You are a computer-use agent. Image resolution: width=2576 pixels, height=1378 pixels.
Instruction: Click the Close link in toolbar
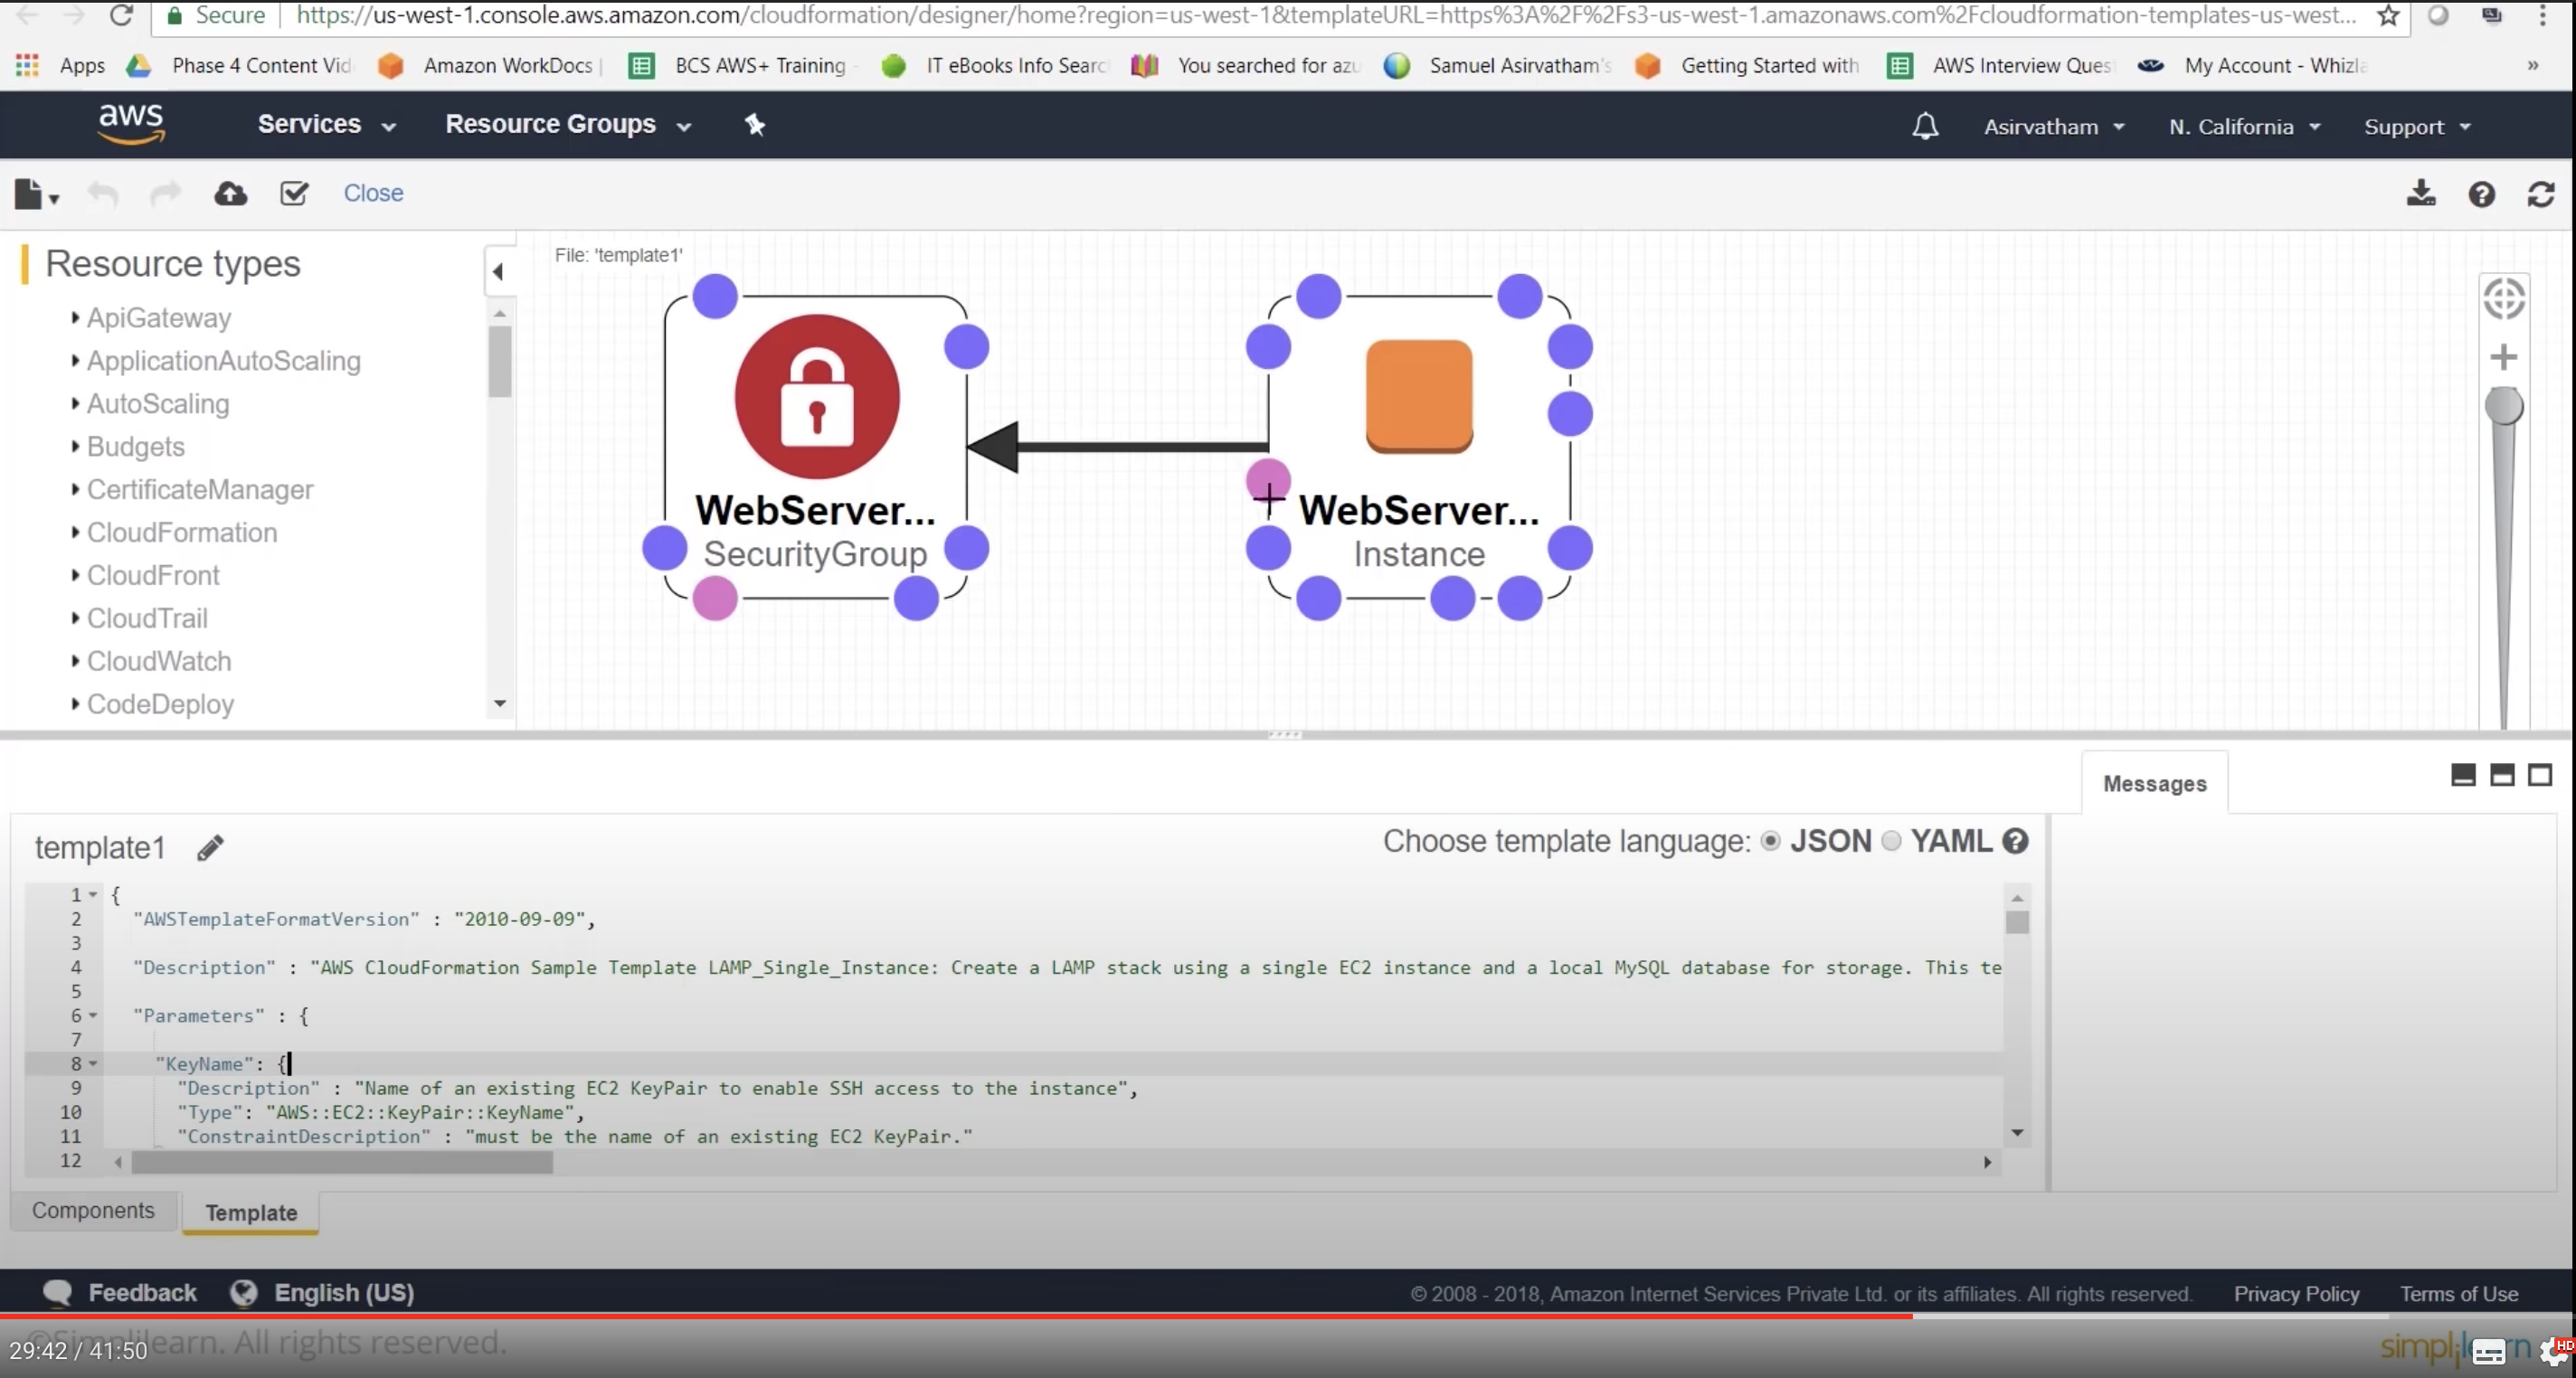373,193
